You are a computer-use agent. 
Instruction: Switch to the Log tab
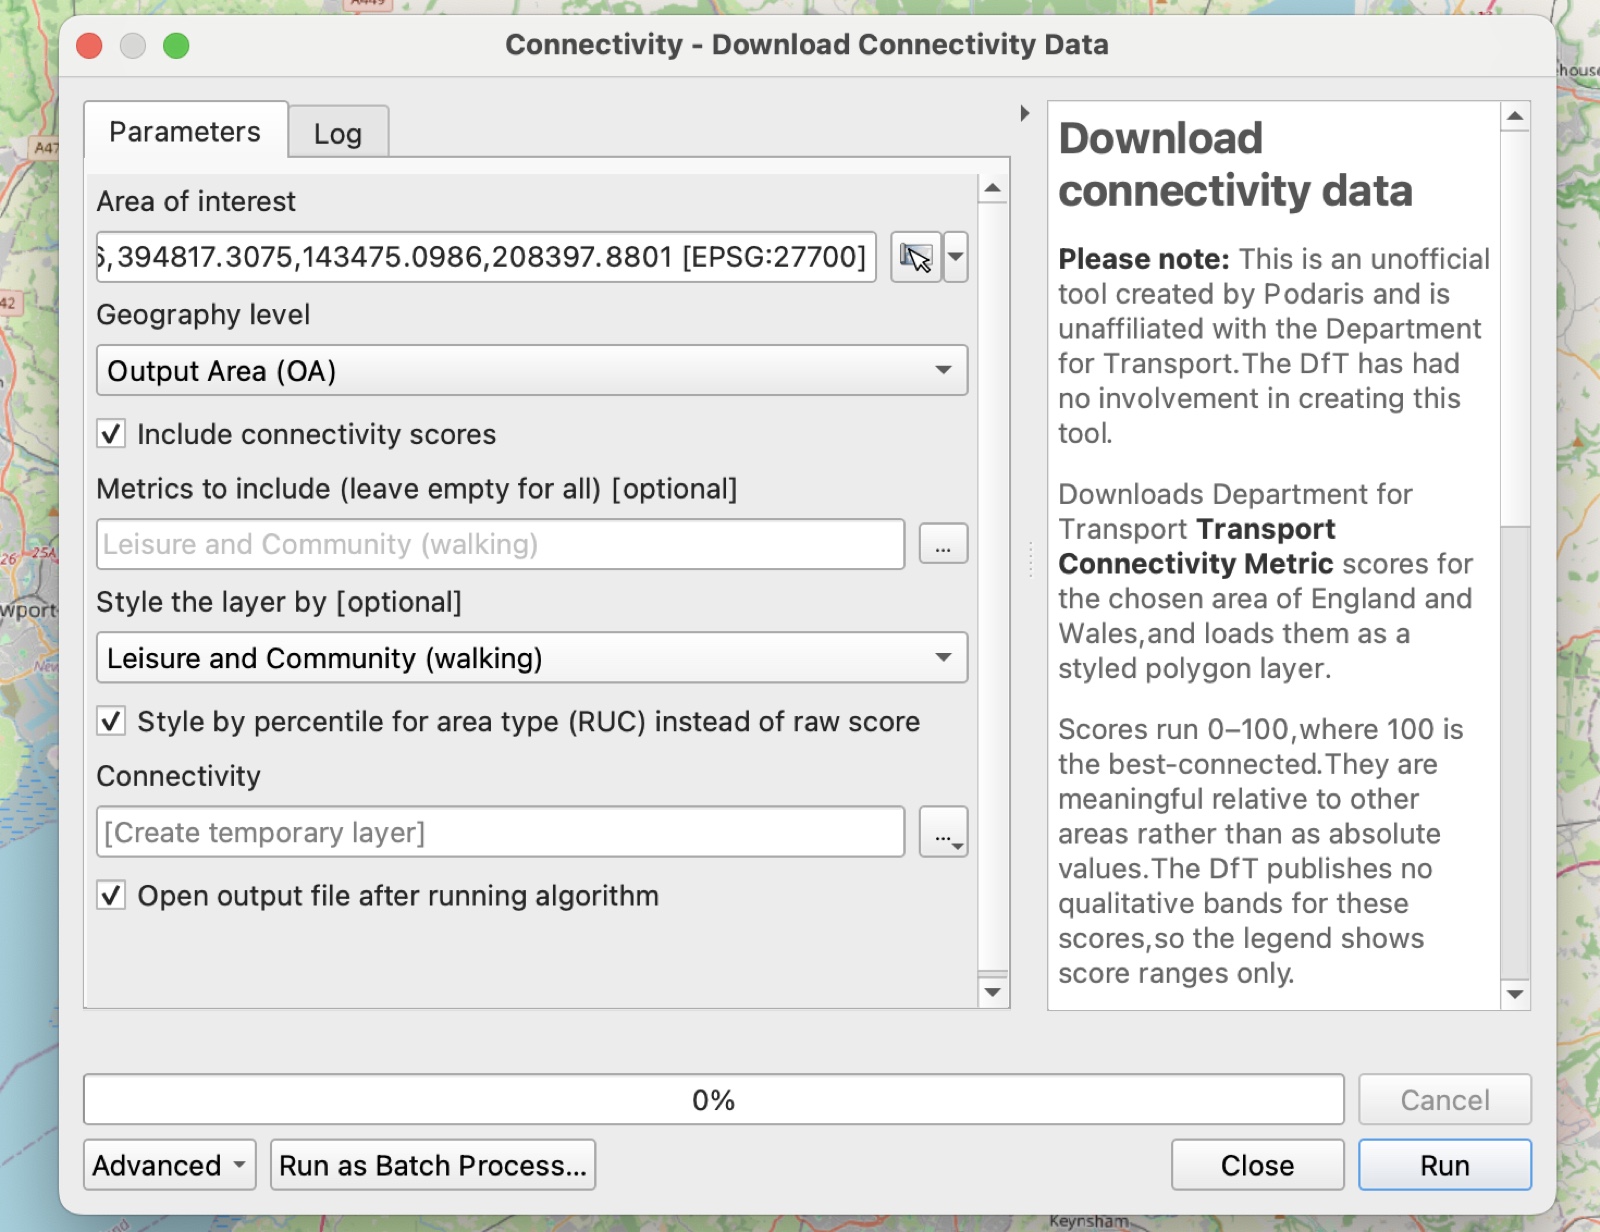pyautogui.click(x=338, y=133)
